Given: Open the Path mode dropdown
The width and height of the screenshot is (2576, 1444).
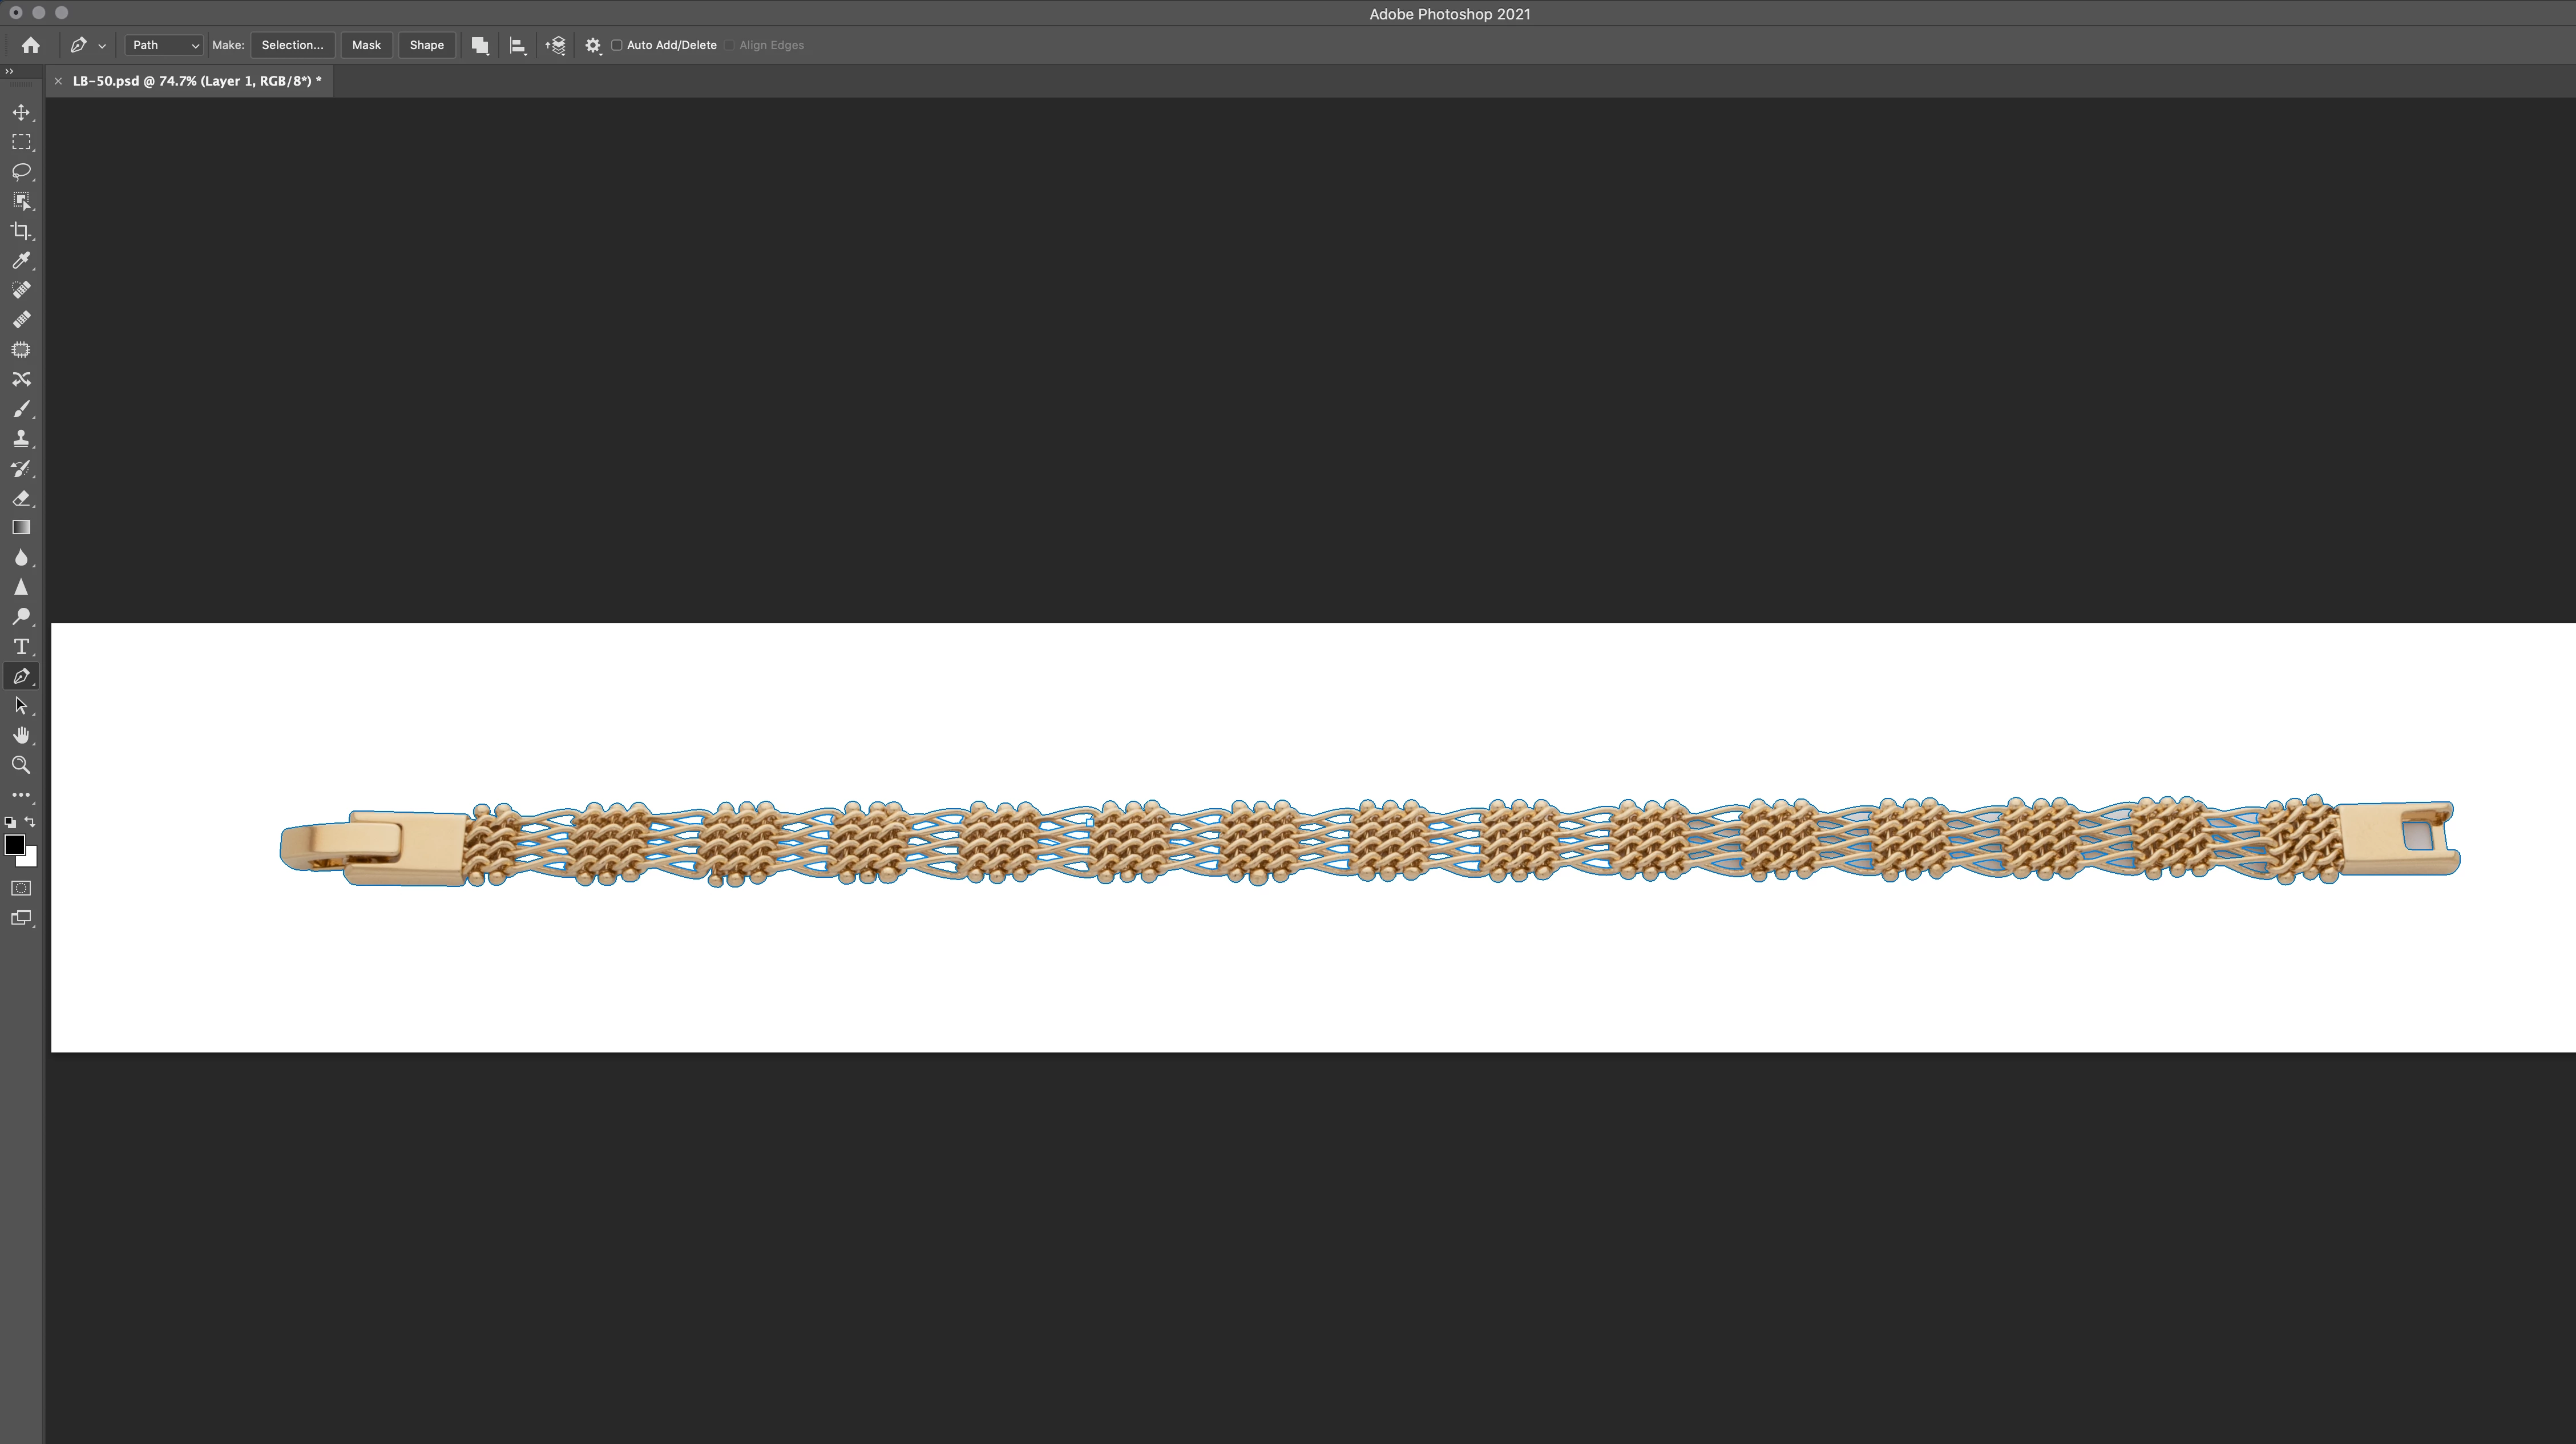Looking at the screenshot, I should point(164,45).
